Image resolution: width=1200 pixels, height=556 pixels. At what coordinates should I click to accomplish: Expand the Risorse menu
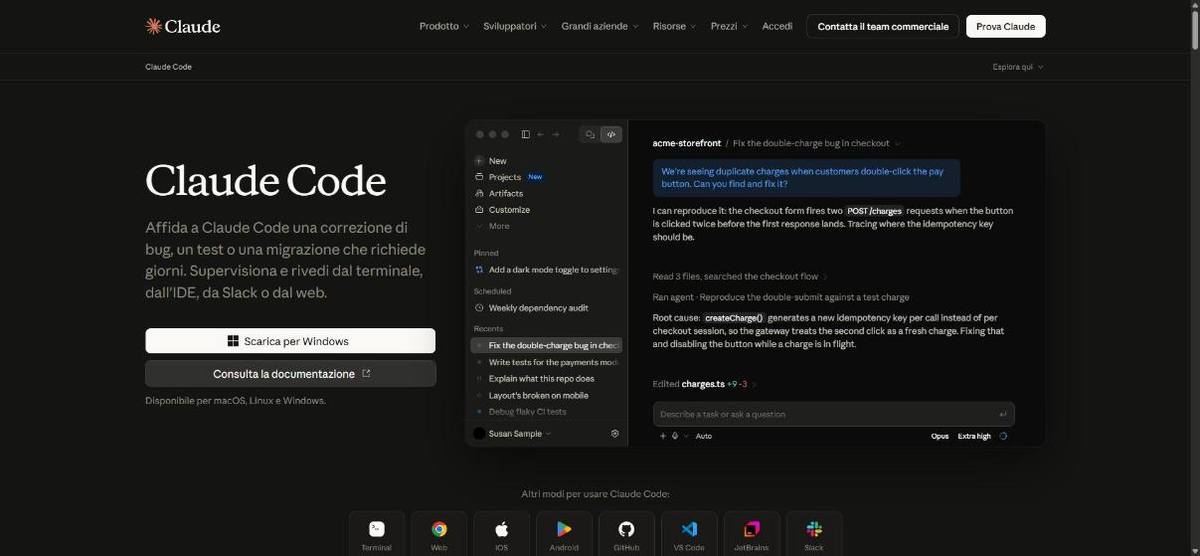click(675, 26)
